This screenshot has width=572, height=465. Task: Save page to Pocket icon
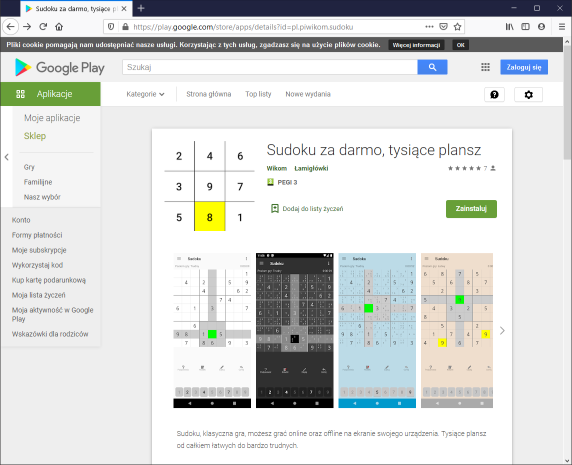pyautogui.click(x=443, y=27)
